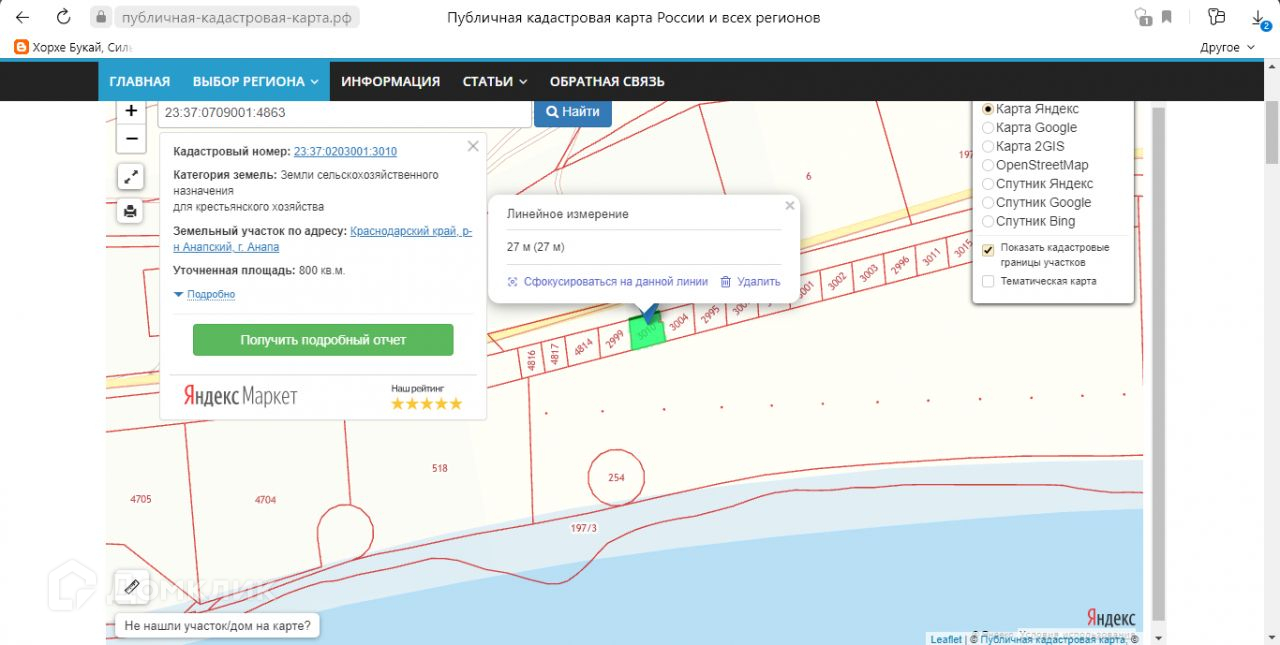Toggle fullscreen map view icon
The width and height of the screenshot is (1280, 645).
click(131, 177)
